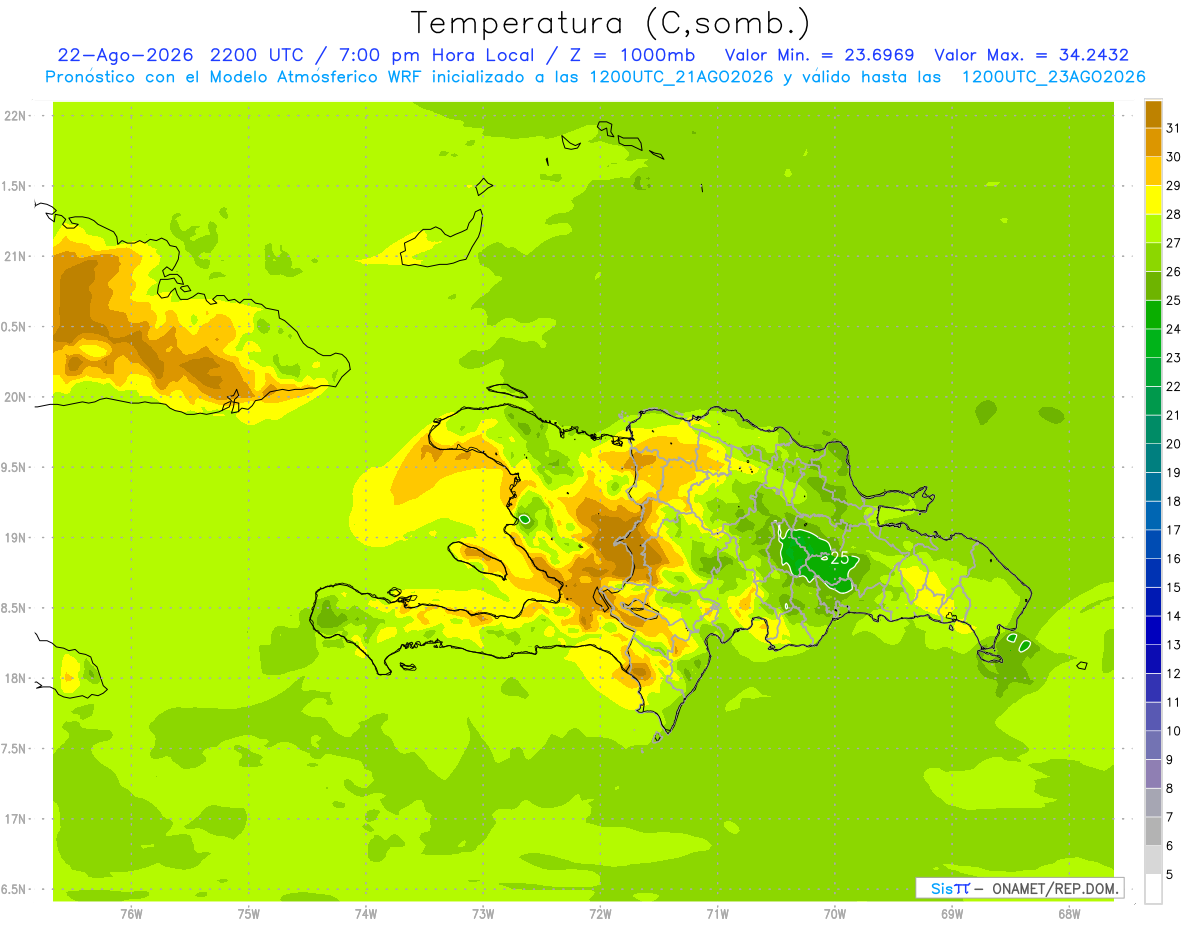Image resolution: width=1200 pixels, height=927 pixels.
Task: Click the "Temperatura (C,somb.)" title
Action: pos(611,23)
